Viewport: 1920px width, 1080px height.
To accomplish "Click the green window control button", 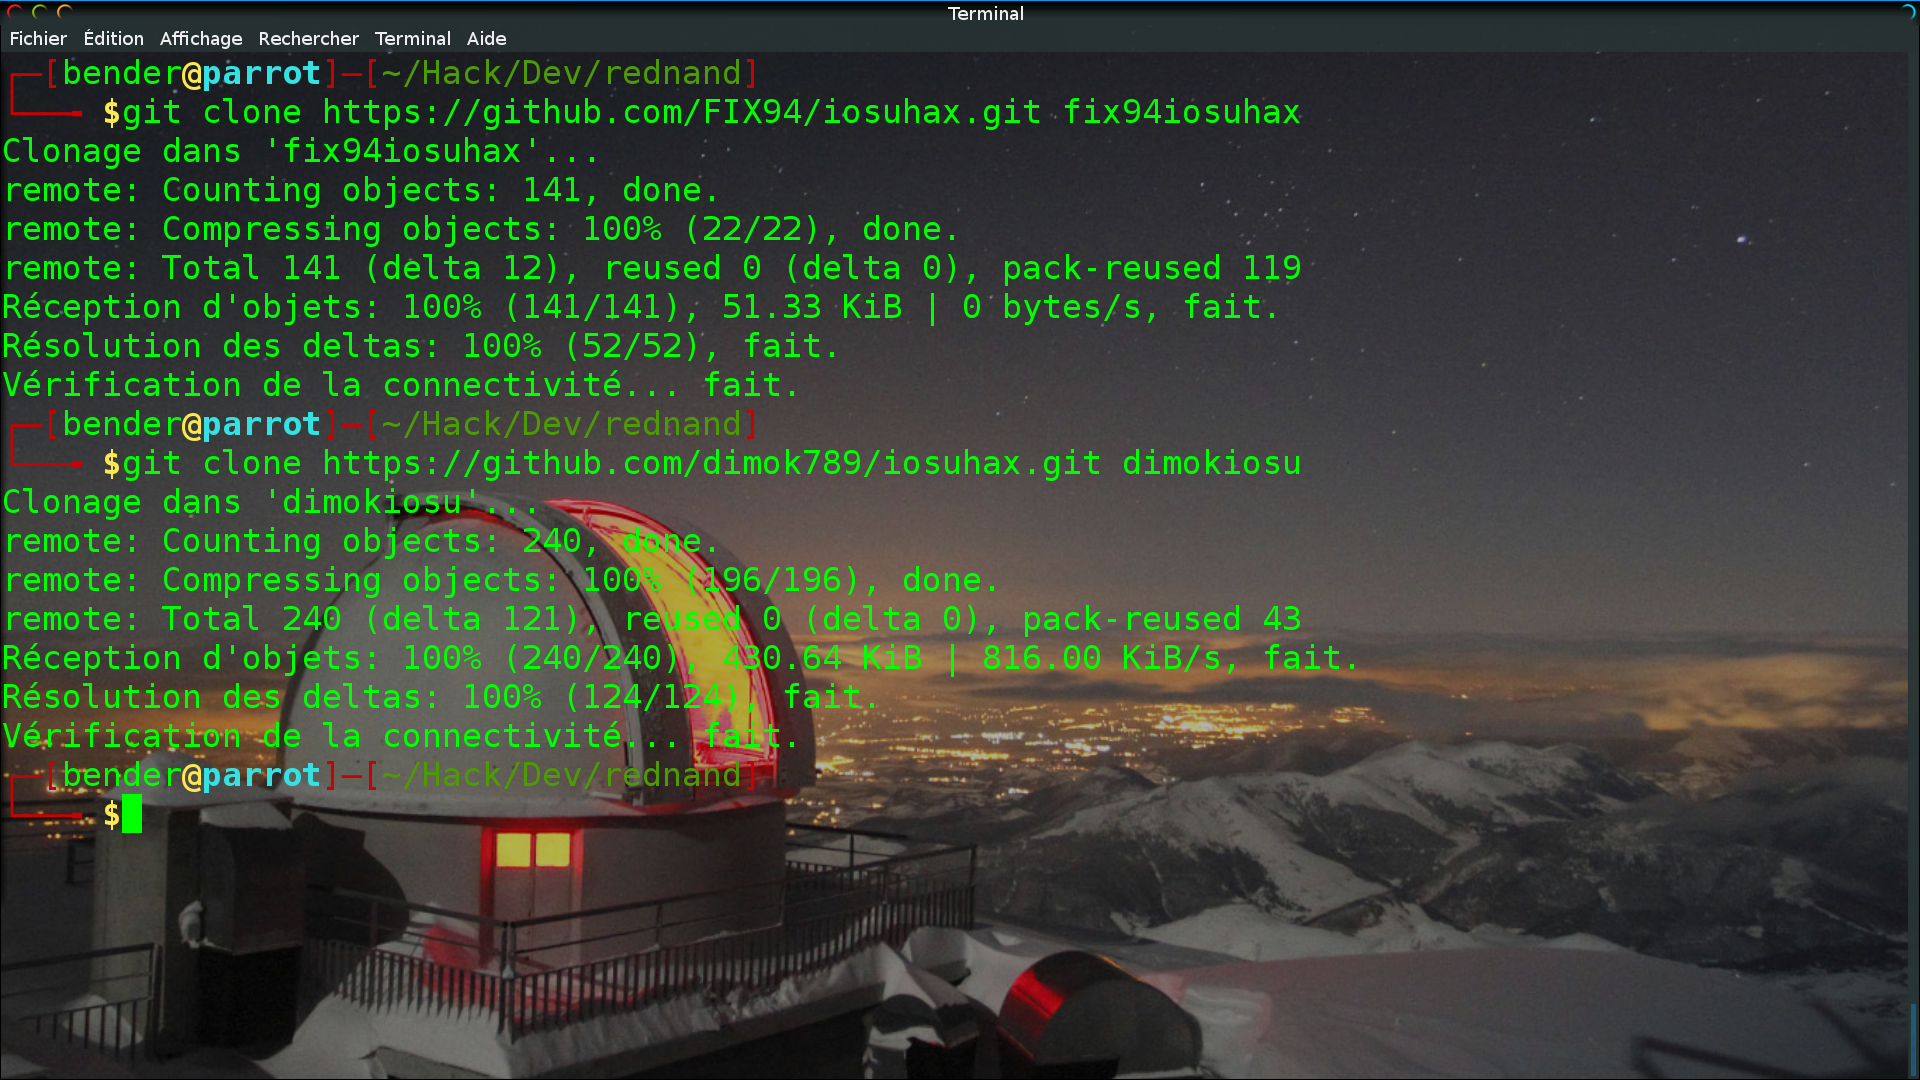I will 40,12.
